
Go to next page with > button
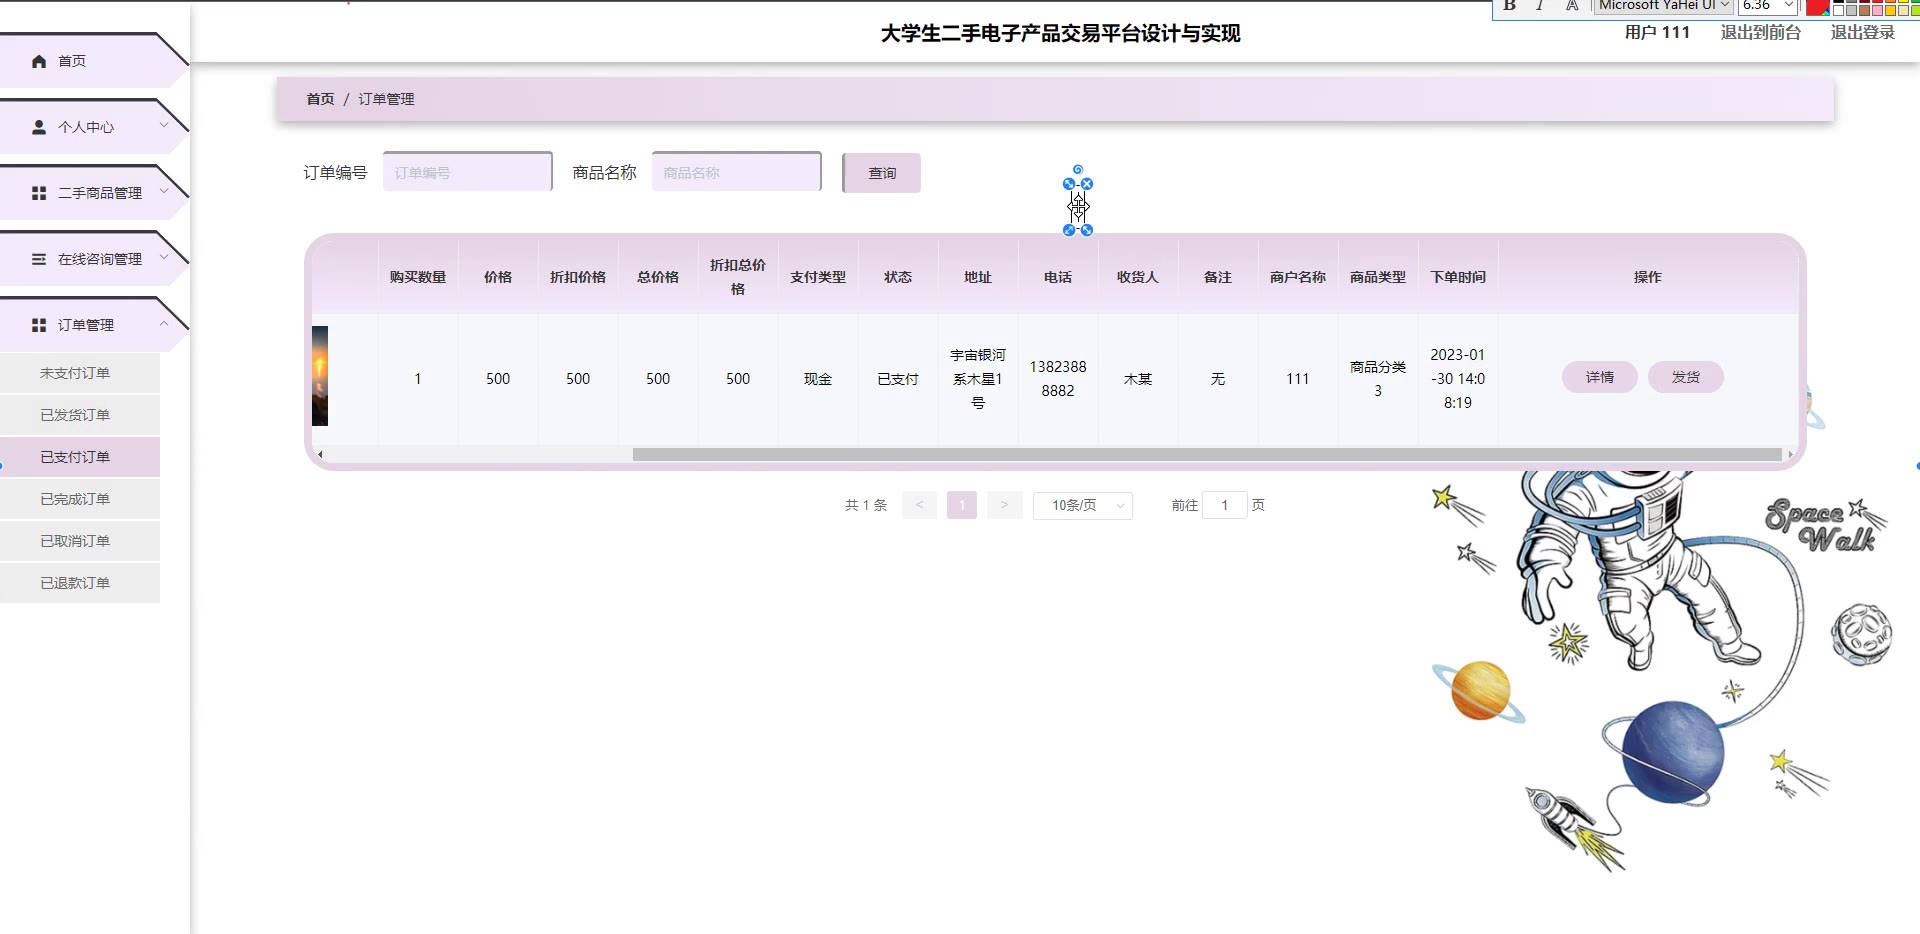(x=1004, y=505)
